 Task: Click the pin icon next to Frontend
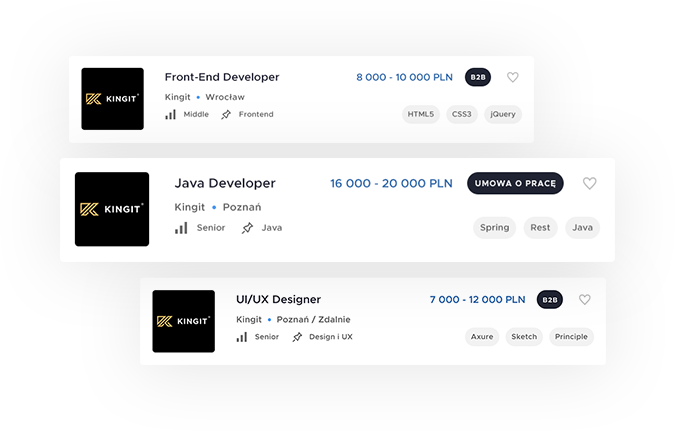coord(226,114)
